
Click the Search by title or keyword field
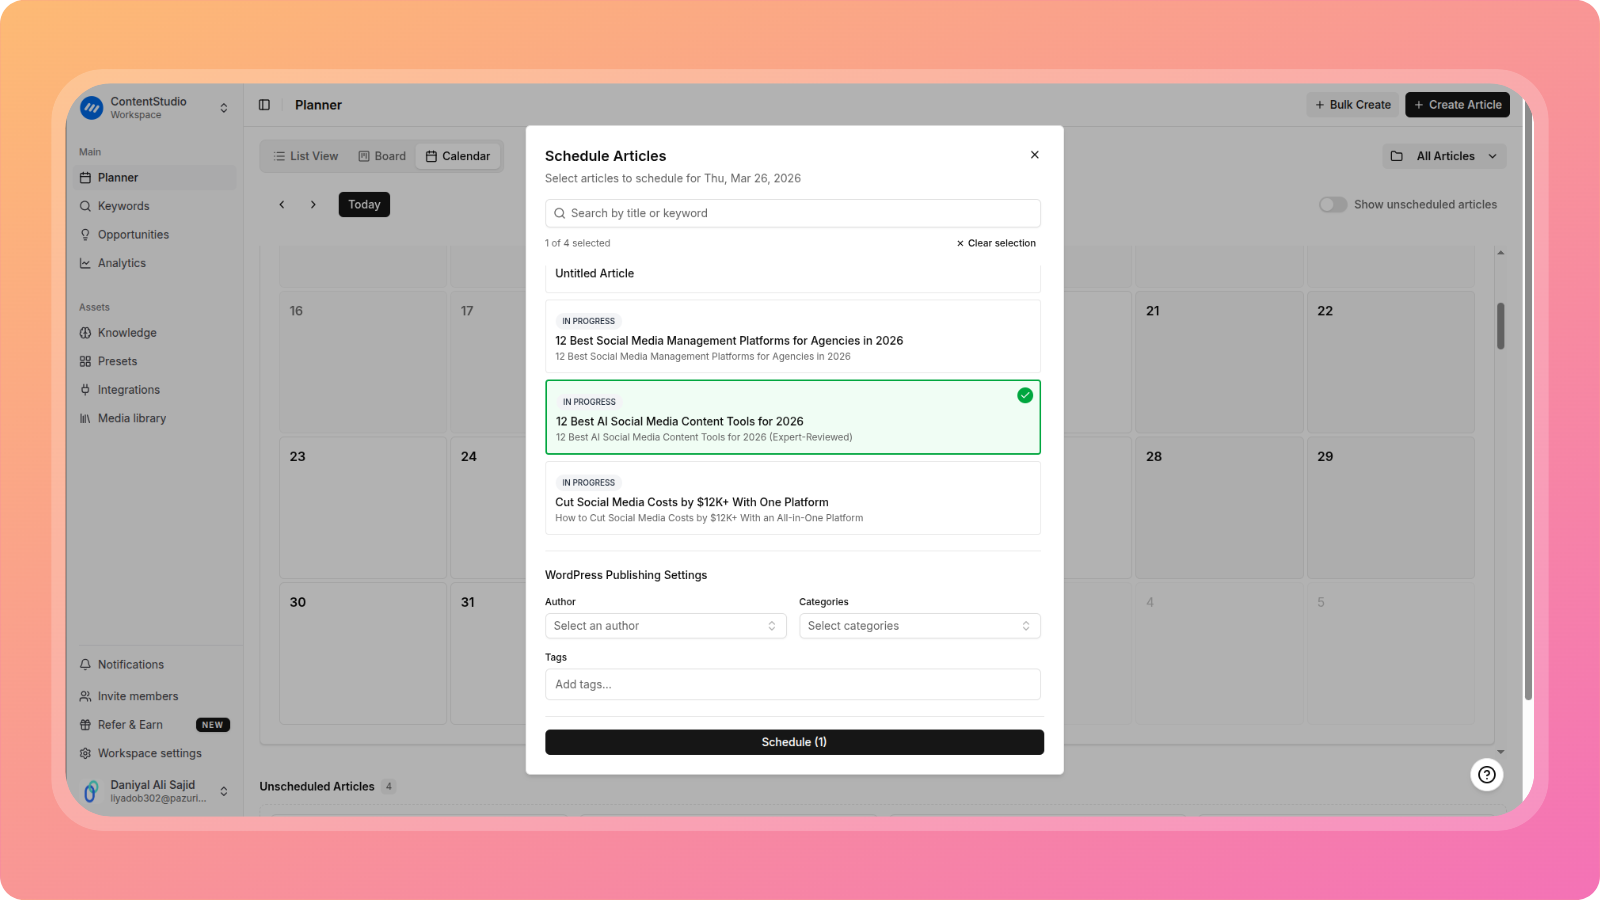[792, 213]
